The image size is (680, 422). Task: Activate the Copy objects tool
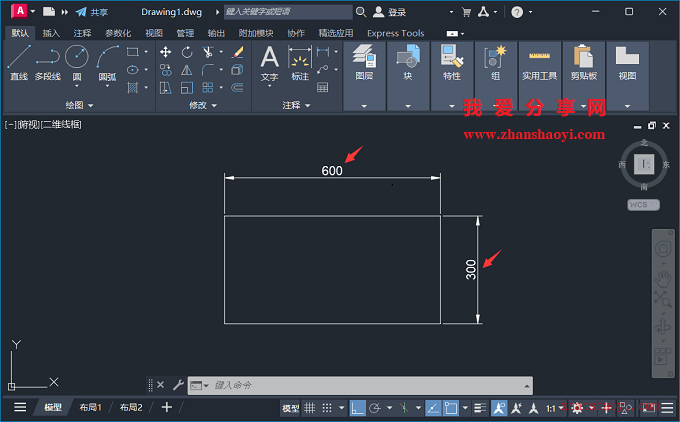point(166,70)
